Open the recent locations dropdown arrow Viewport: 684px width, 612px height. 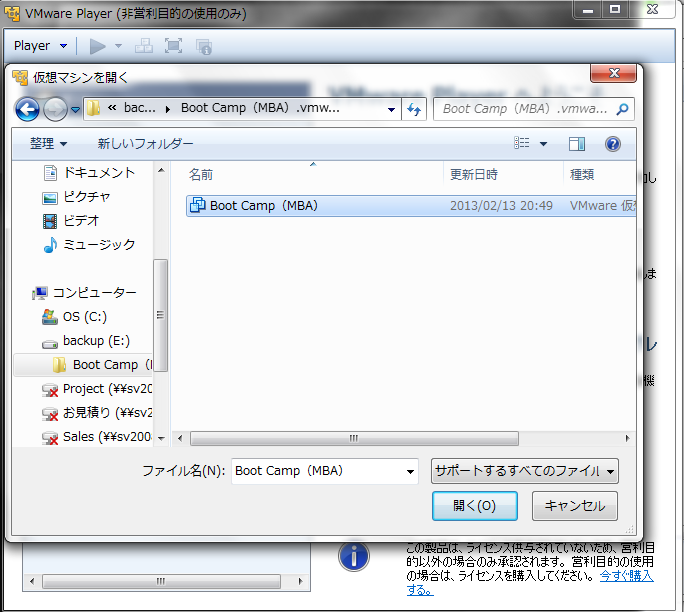(75, 109)
